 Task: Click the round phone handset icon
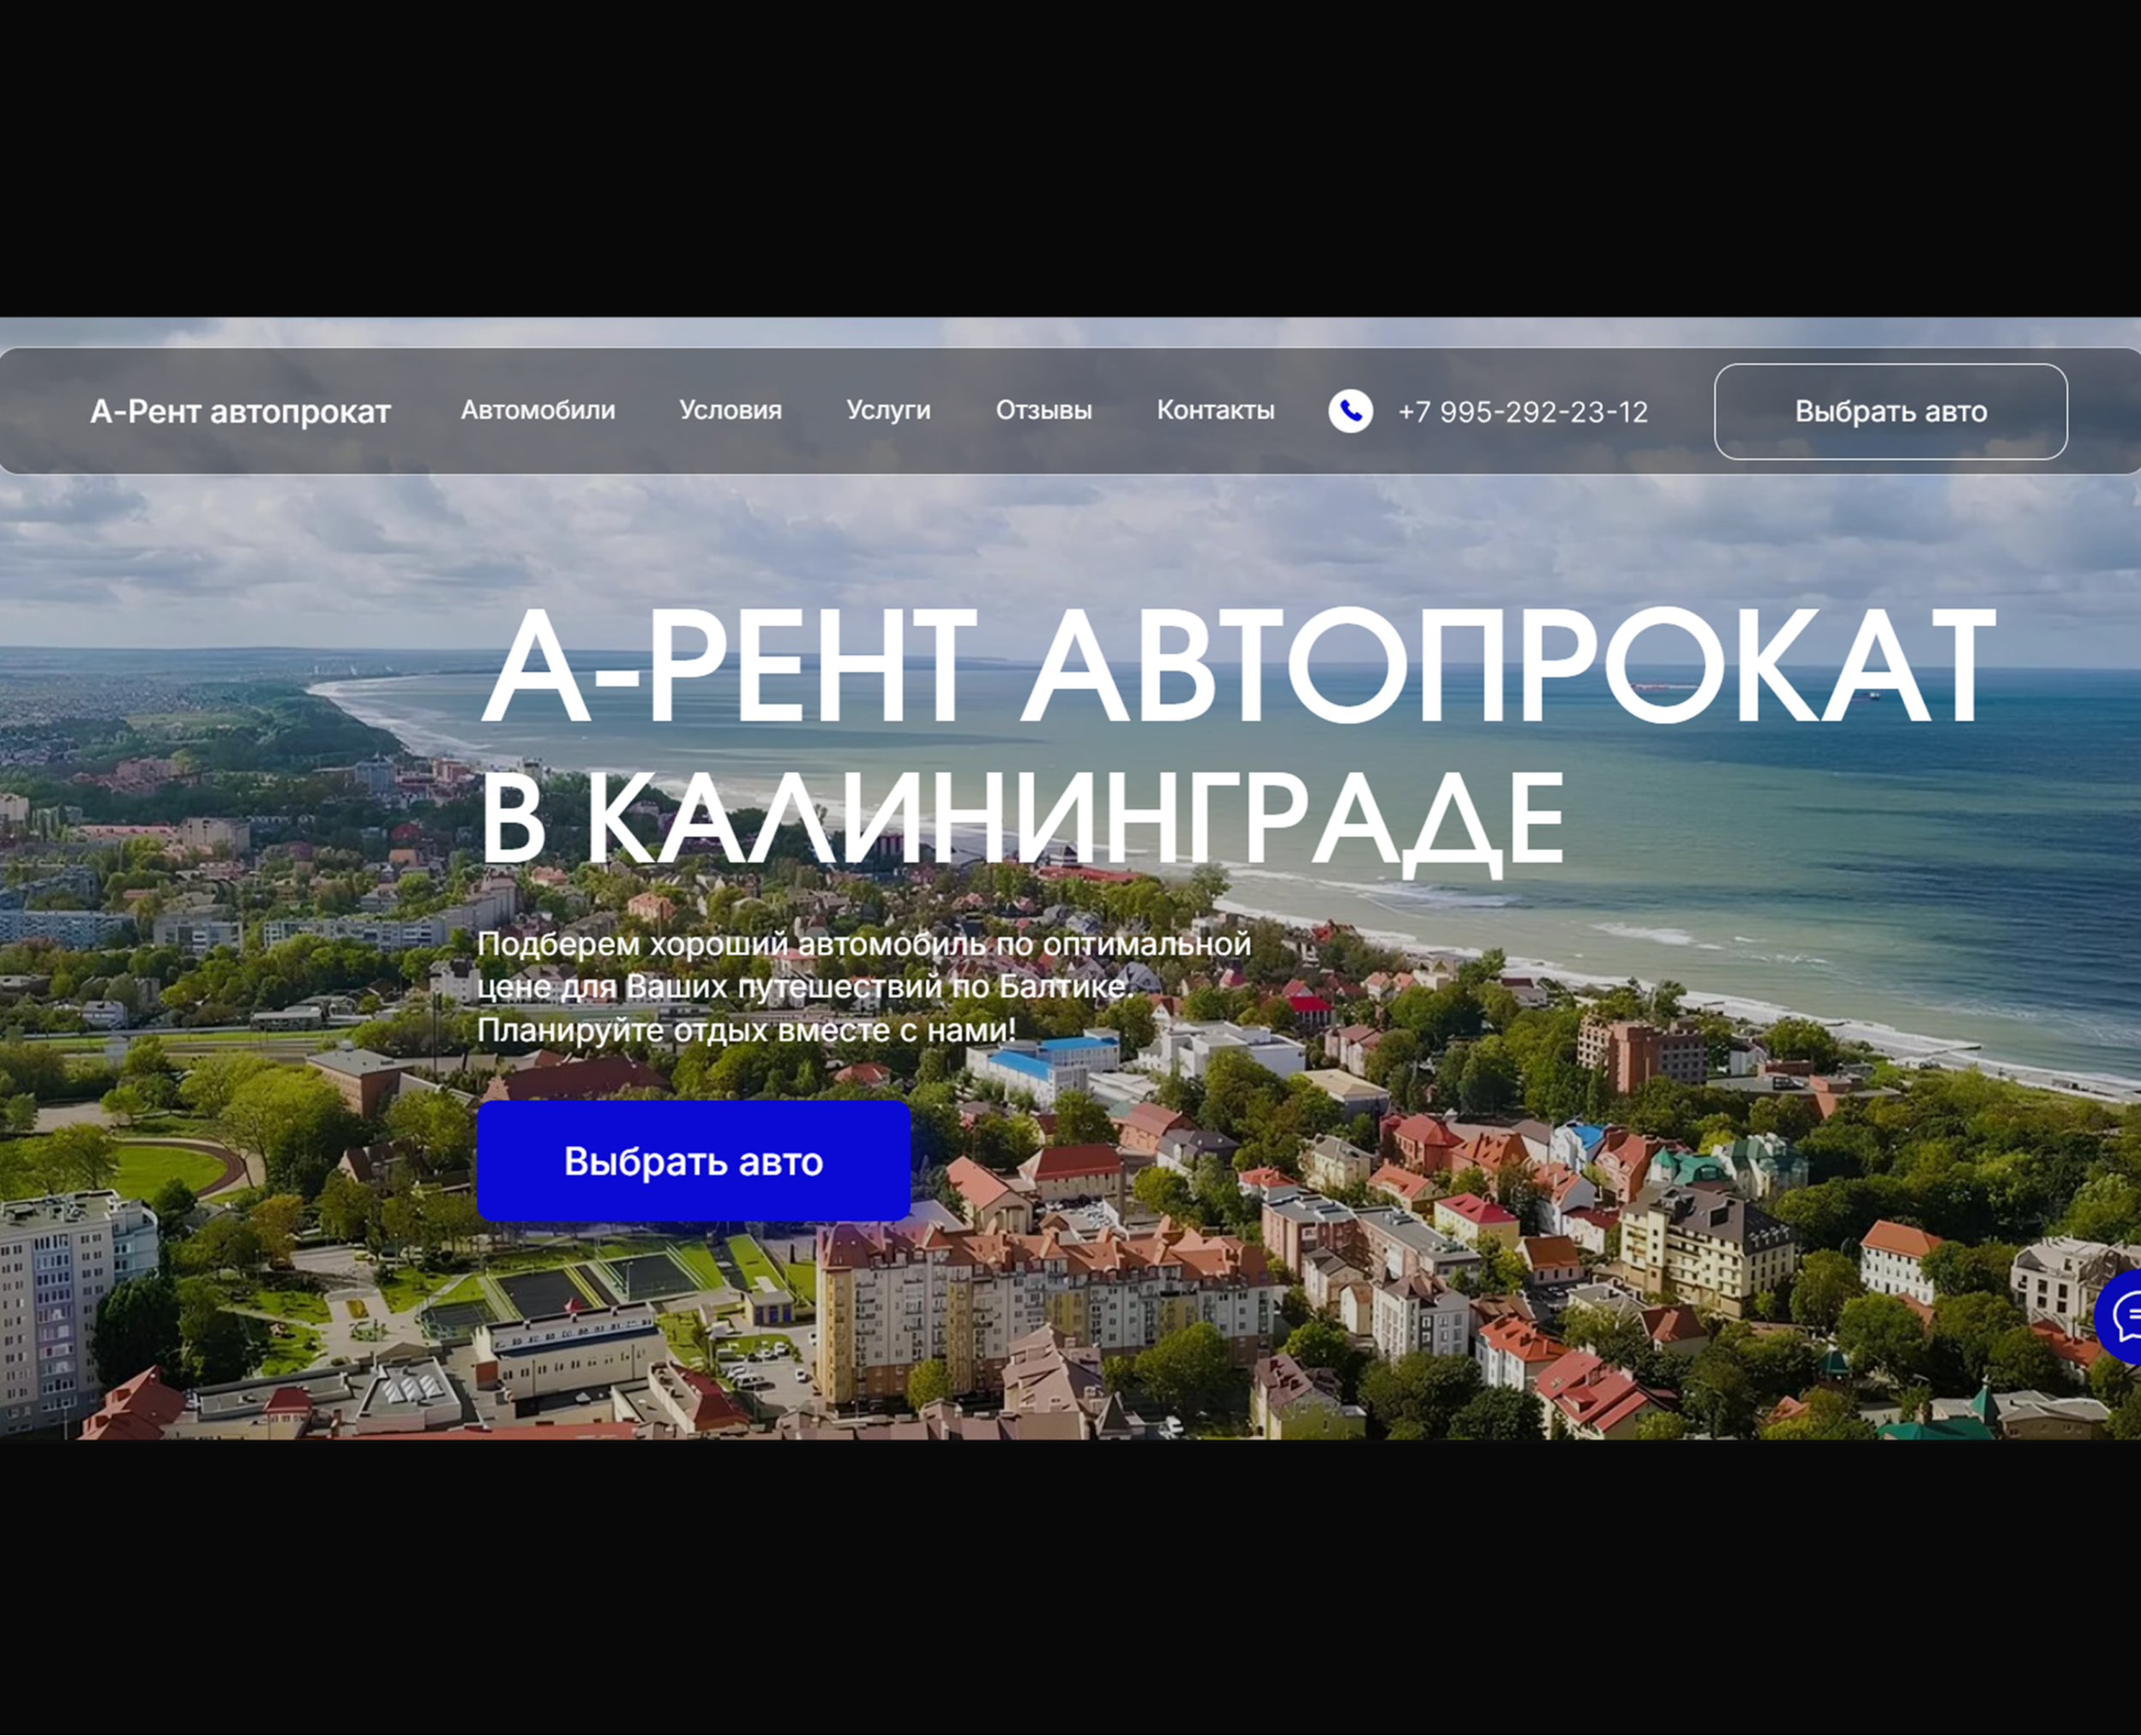pos(1350,411)
